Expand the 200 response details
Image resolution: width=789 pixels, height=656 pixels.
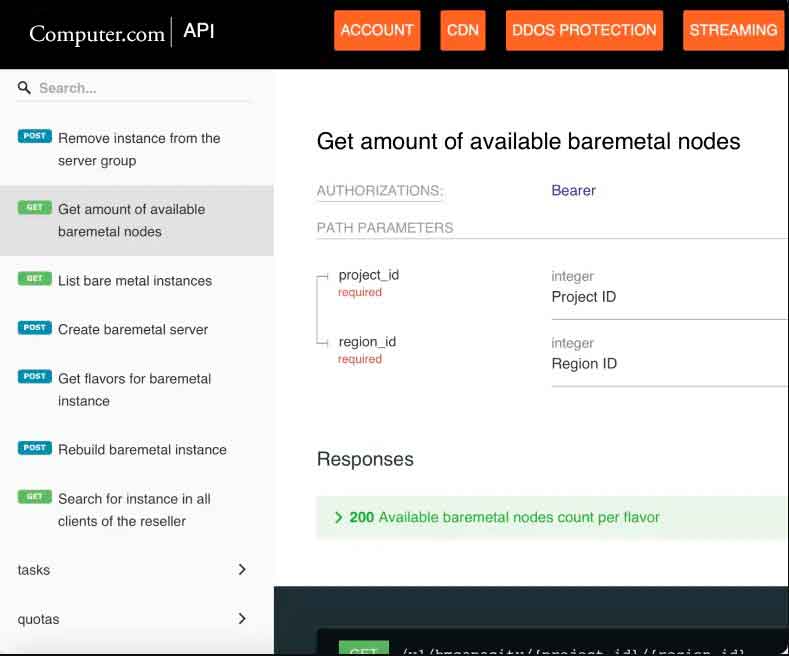tap(339, 518)
